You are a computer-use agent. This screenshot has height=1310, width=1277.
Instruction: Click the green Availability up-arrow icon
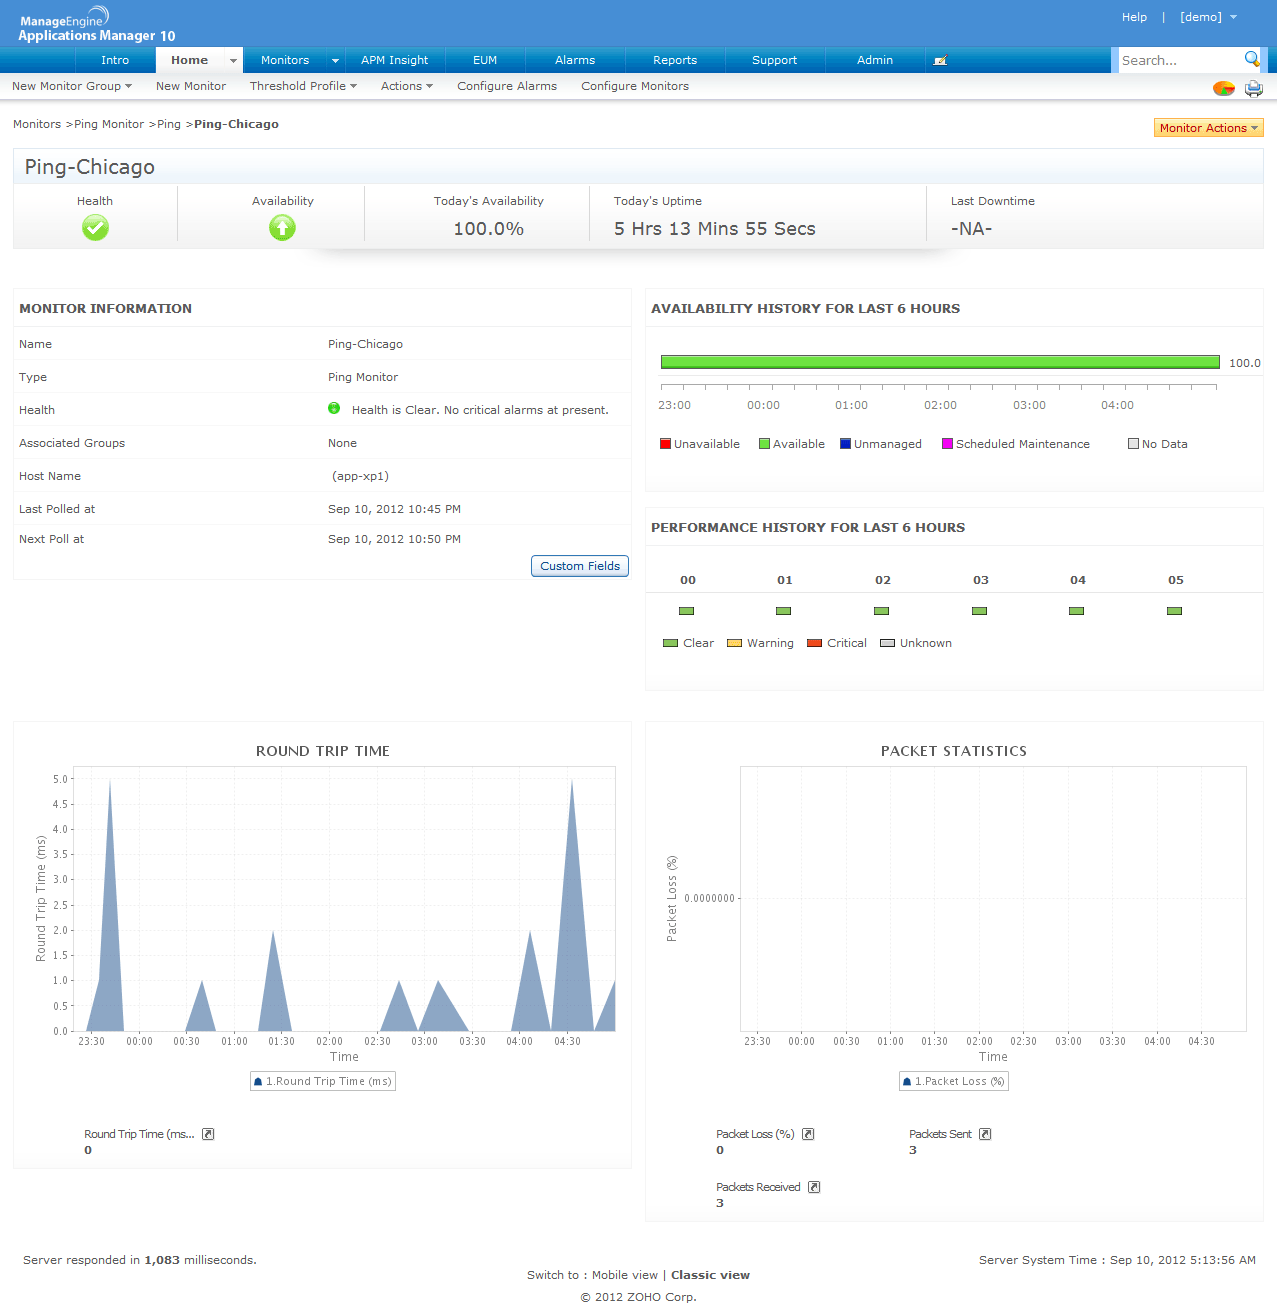tap(282, 228)
